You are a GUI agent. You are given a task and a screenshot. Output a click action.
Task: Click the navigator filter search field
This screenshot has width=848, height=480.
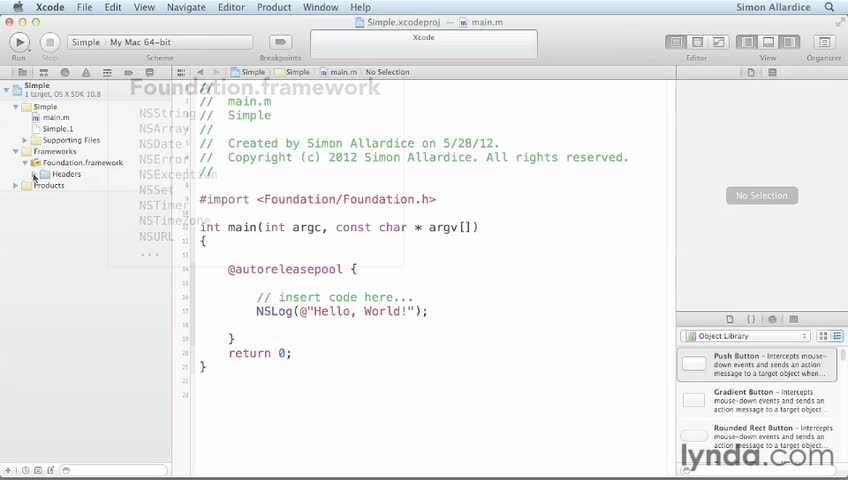tap(114, 470)
